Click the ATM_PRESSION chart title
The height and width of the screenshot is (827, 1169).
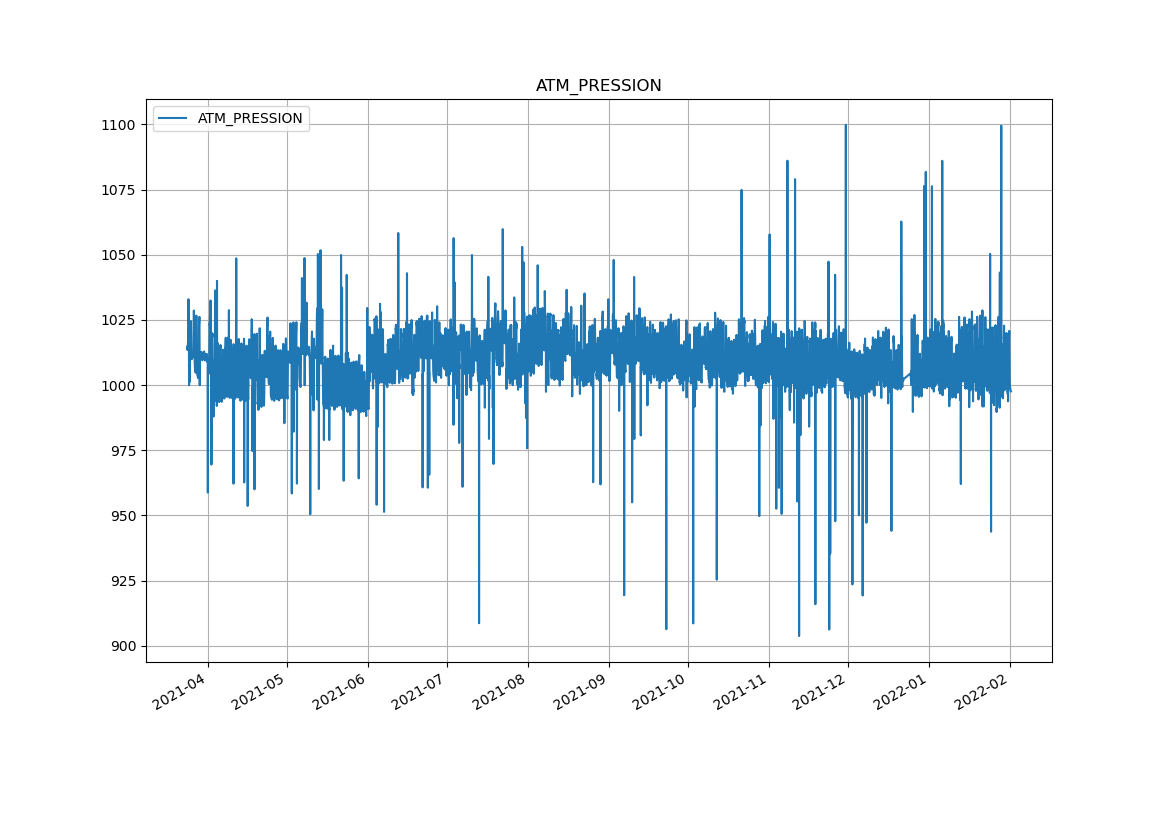pos(598,86)
